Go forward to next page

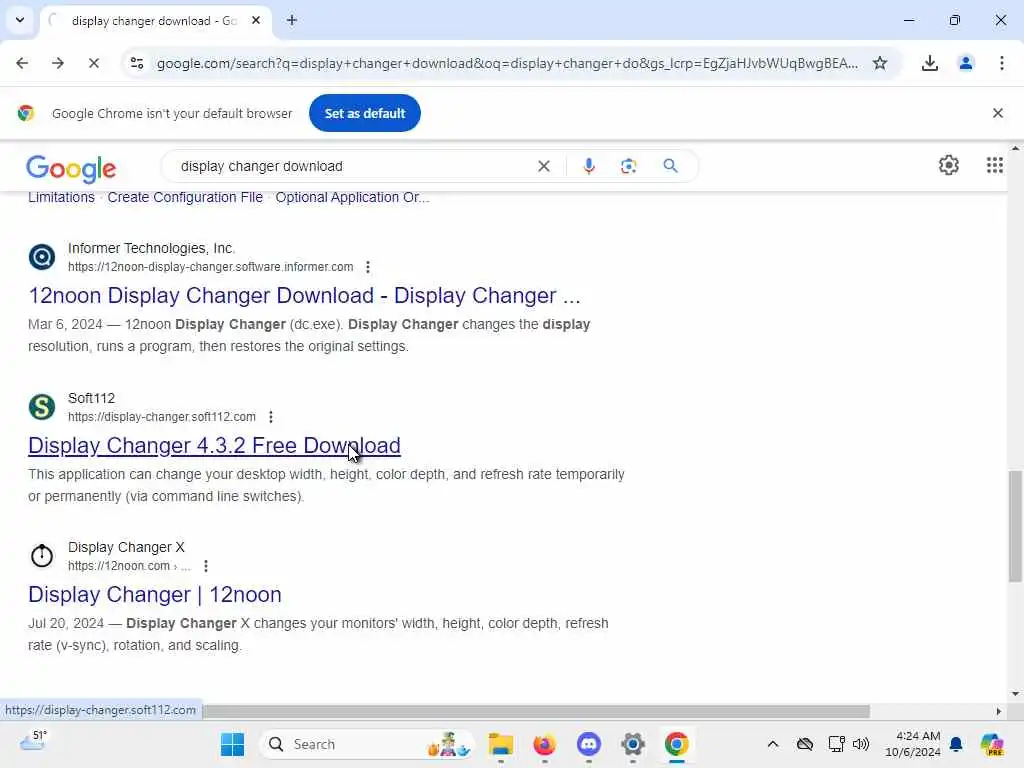point(58,63)
